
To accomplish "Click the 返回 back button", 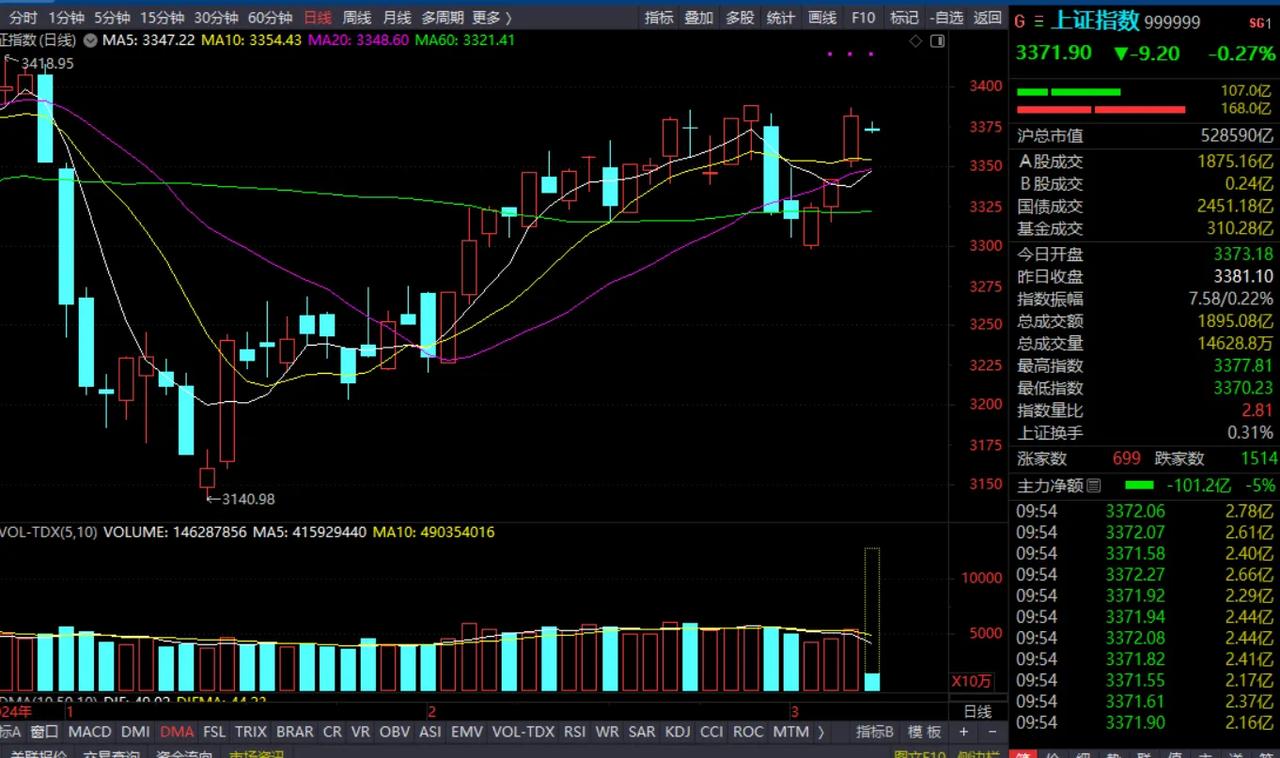I will [x=987, y=18].
